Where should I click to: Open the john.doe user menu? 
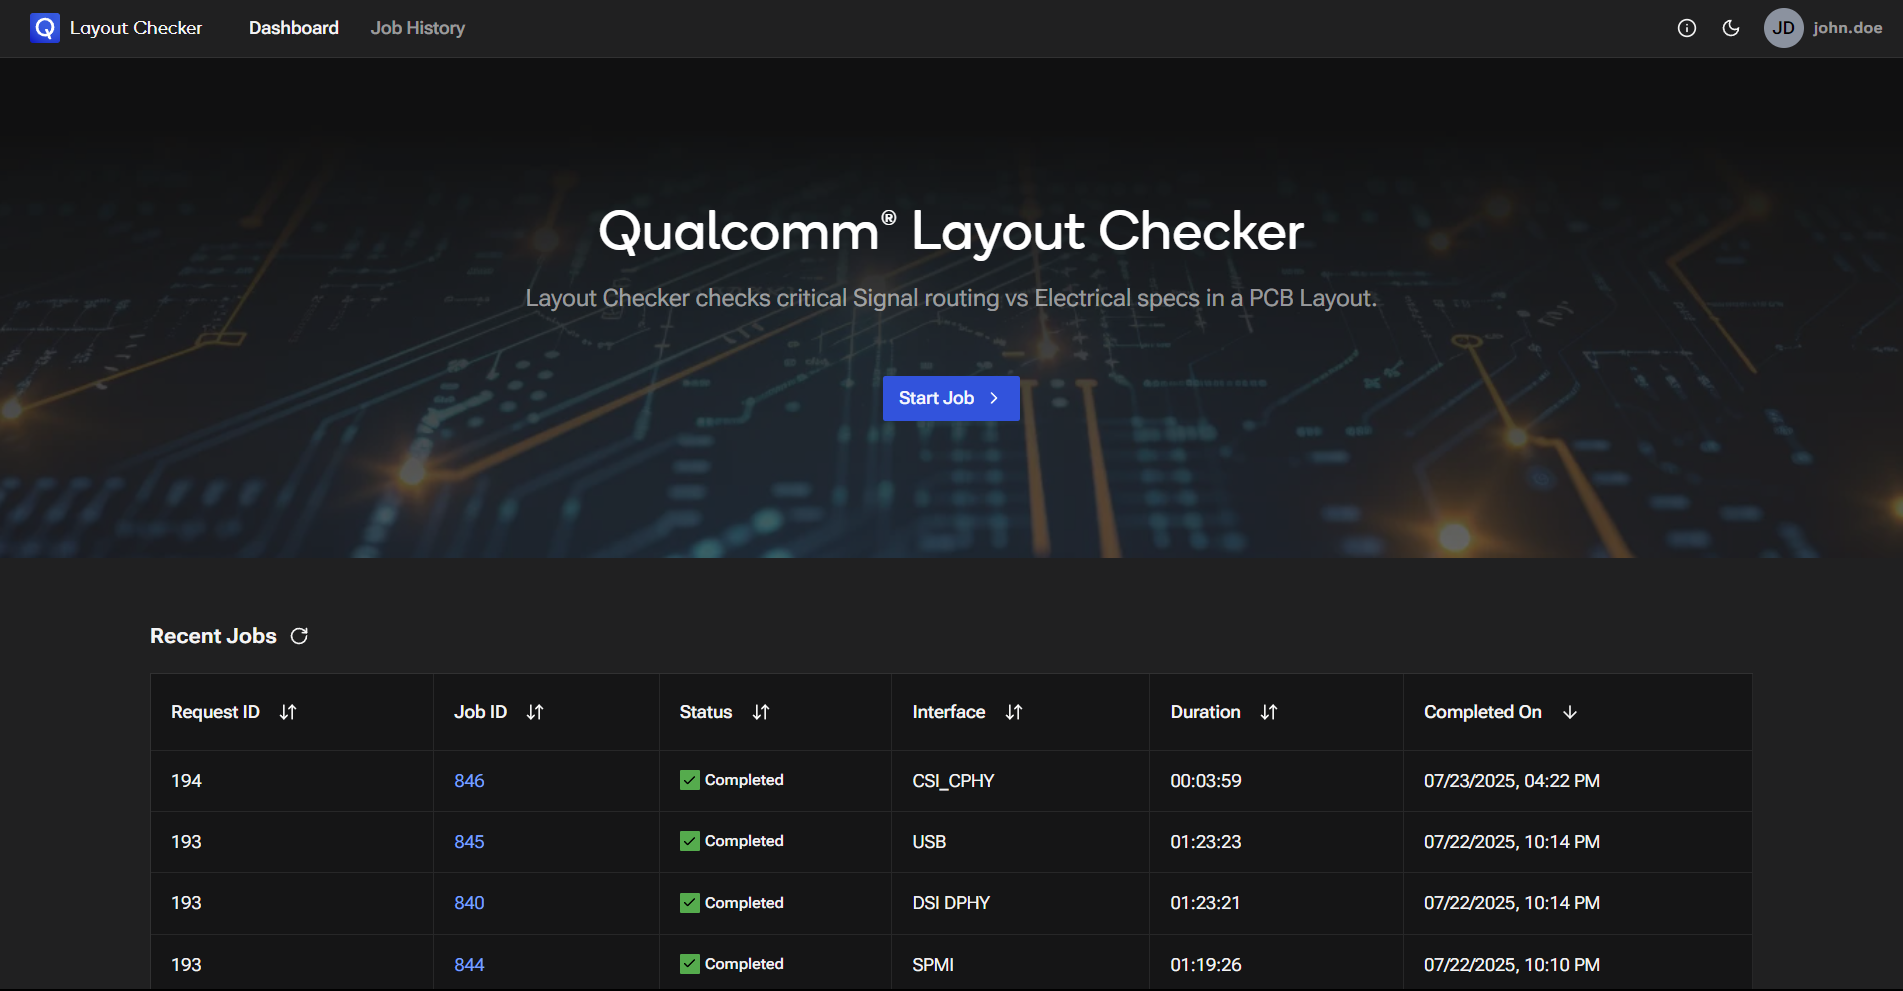tap(1847, 28)
